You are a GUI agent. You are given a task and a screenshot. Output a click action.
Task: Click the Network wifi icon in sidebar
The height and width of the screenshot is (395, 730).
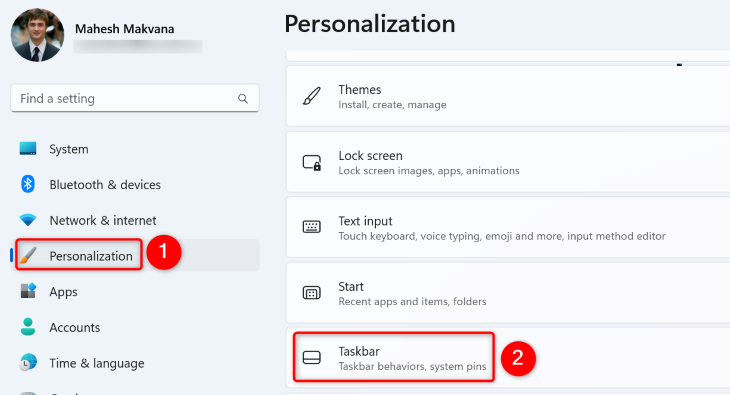[x=28, y=220]
